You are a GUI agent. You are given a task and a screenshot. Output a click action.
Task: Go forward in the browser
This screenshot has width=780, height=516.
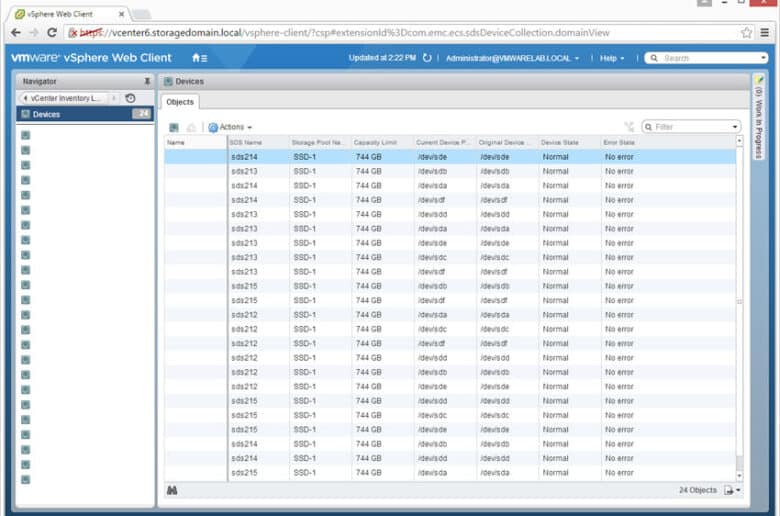[34, 33]
